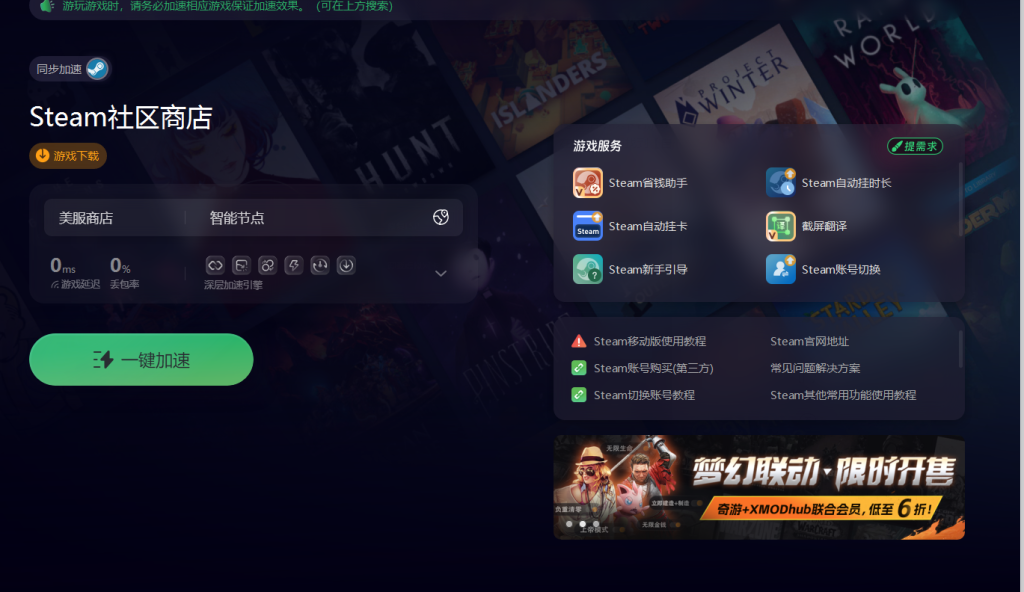Screen dimensions: 1024x592
Task: Click the second engine icon with arrow box
Action: (241, 265)
